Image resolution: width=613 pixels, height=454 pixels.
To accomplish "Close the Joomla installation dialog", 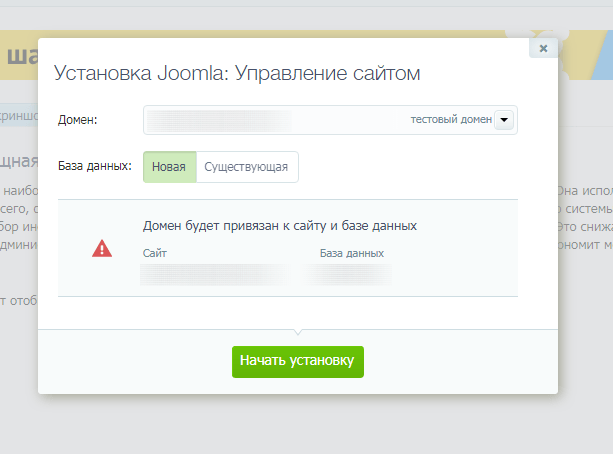I will [543, 48].
